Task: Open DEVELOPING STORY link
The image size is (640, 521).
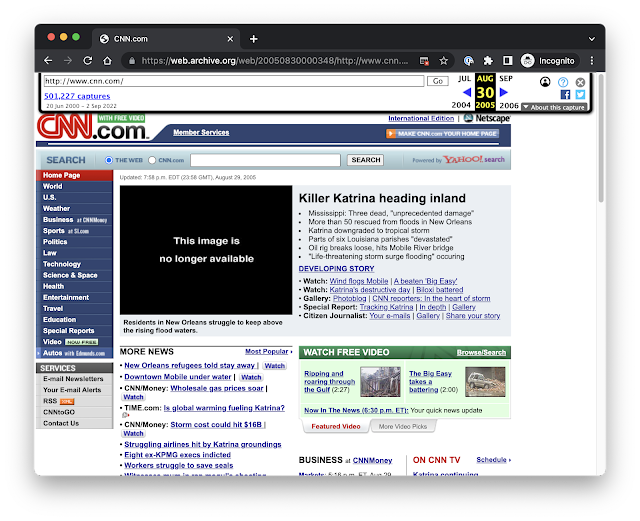Action: point(336,269)
